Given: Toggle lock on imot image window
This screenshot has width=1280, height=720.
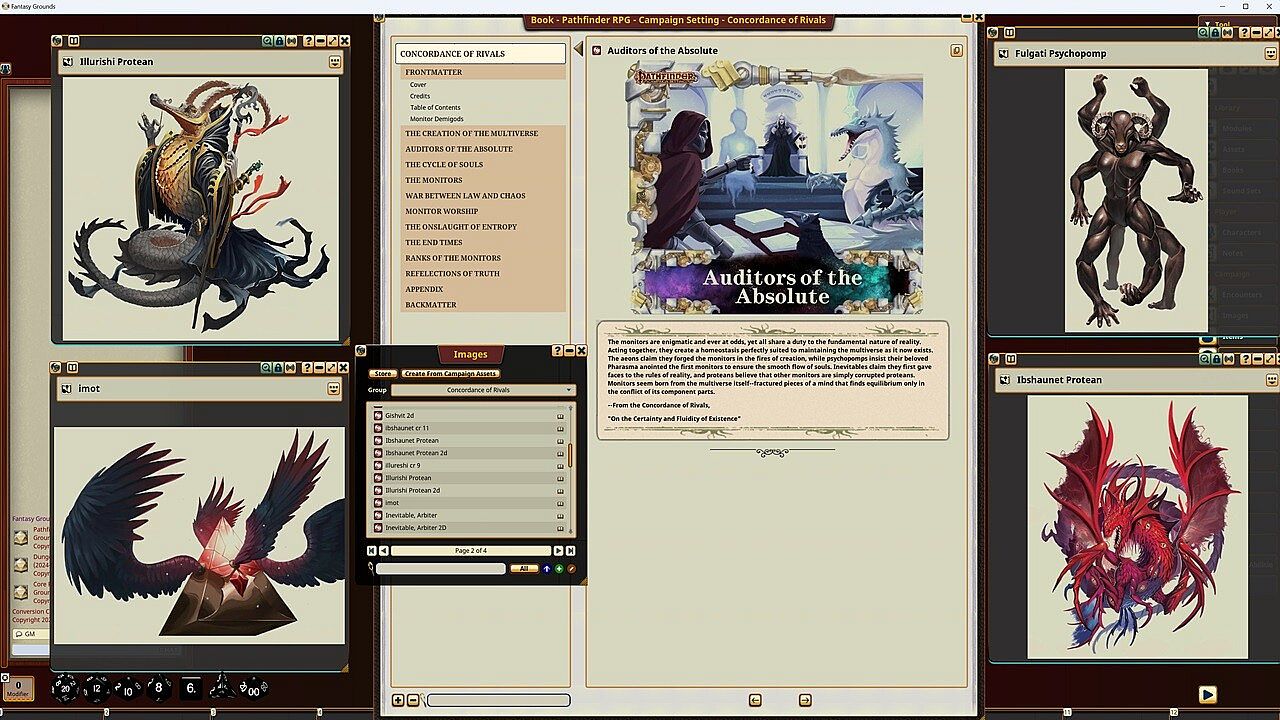Looking at the screenshot, I should [x=280, y=368].
